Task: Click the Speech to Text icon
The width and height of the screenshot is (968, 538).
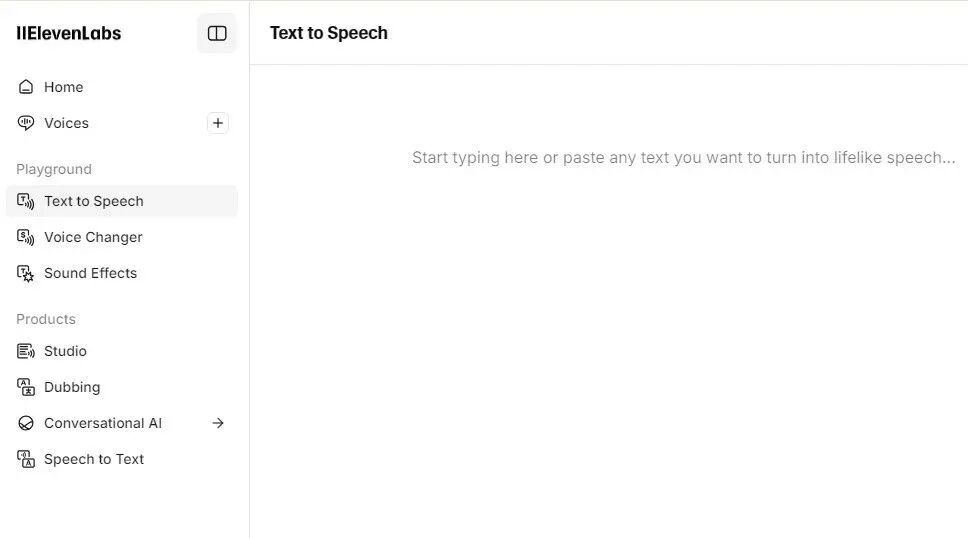Action: pyautogui.click(x=26, y=459)
